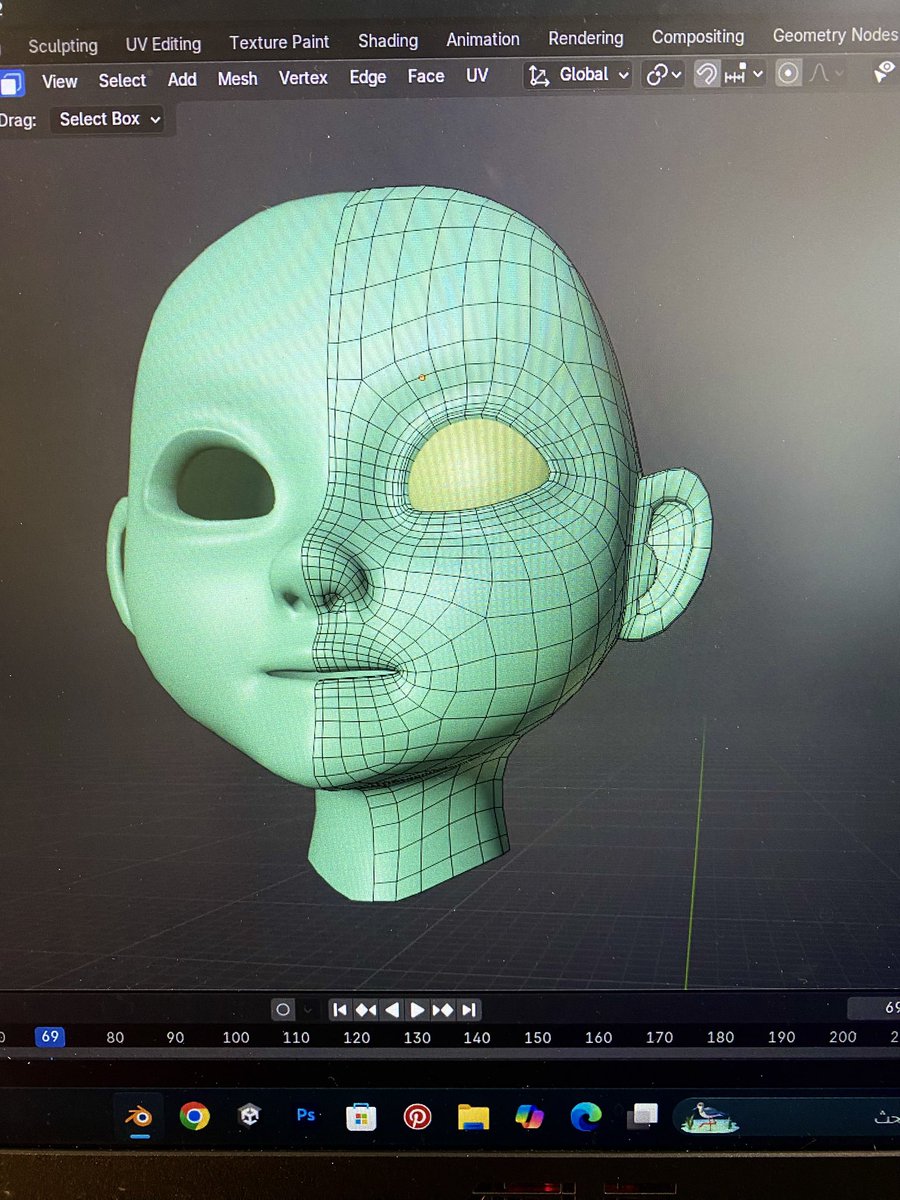Open the Select Box drag dropdown

(109, 119)
